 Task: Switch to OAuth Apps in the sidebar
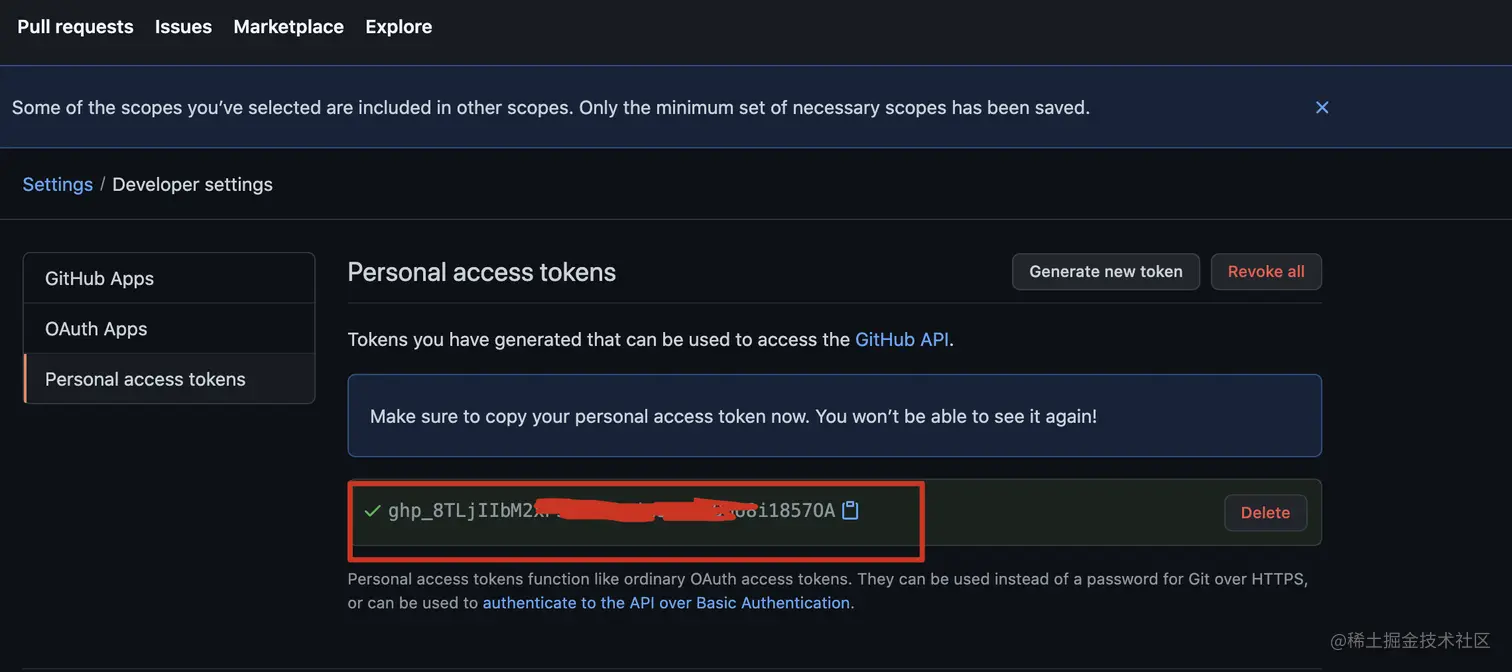click(x=169, y=329)
